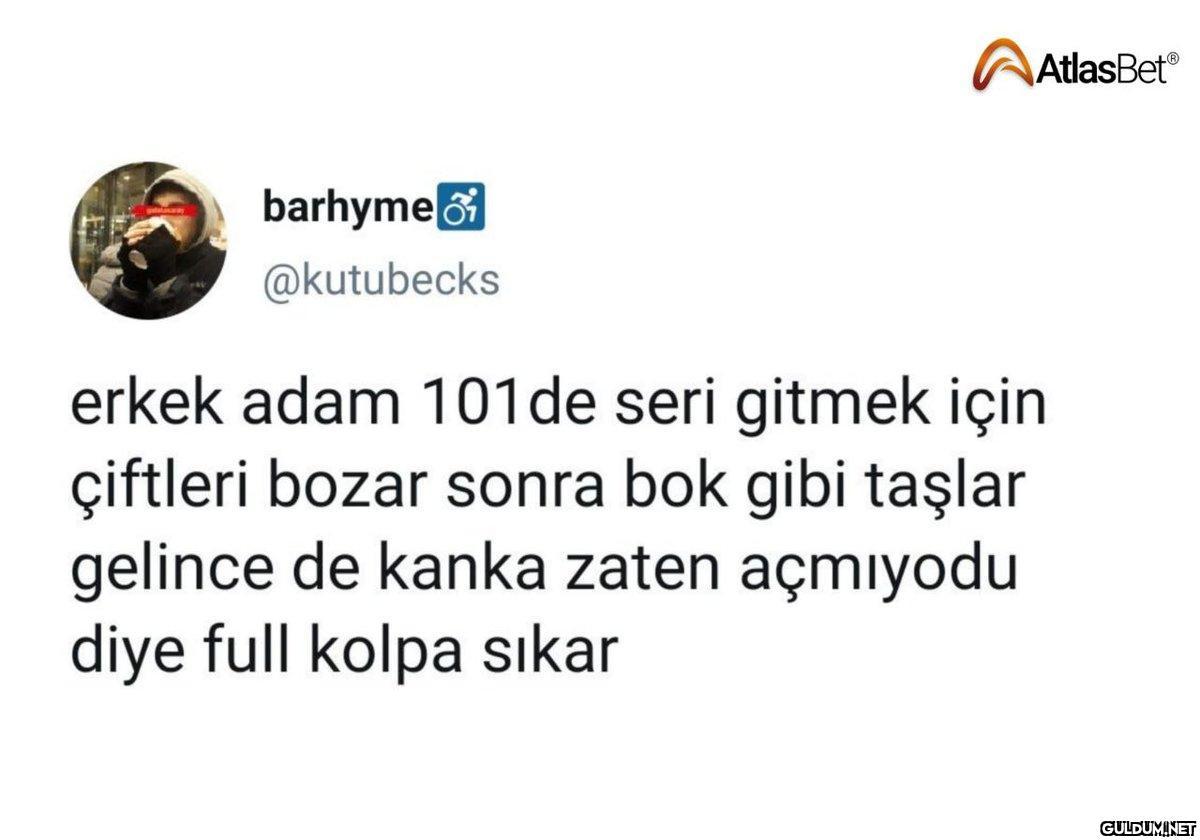The width and height of the screenshot is (1200, 840).
Task: Click the word 'gitmek' in the tweet
Action: [804, 410]
